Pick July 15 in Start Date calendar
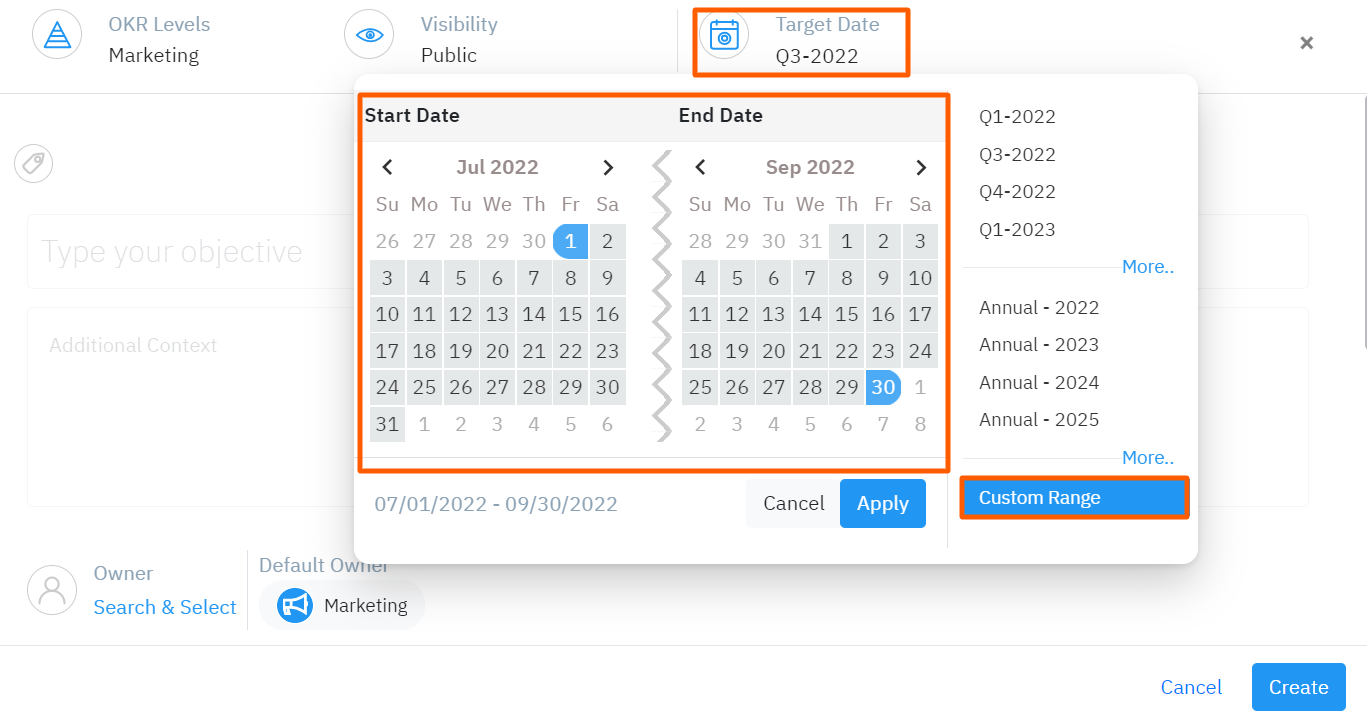This screenshot has height=718, width=1367. tap(571, 314)
